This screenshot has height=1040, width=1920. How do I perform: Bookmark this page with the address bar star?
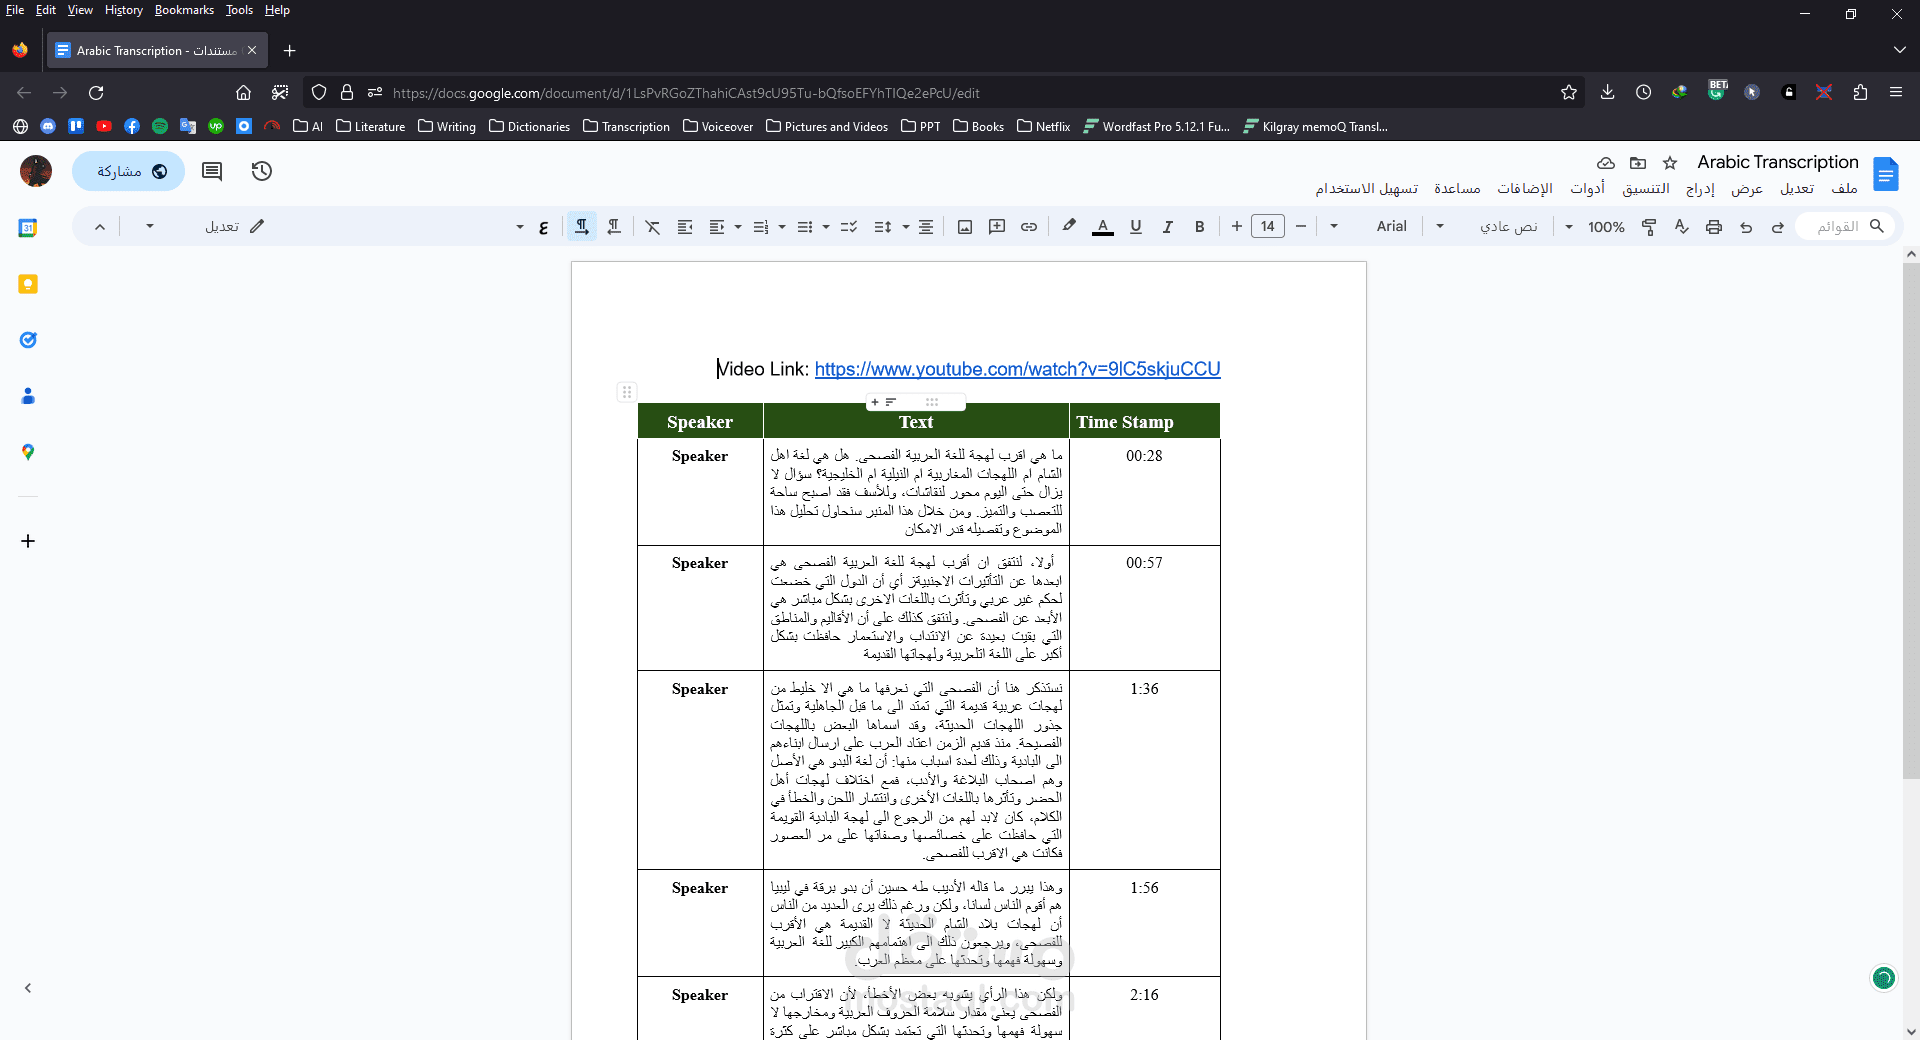tap(1569, 92)
